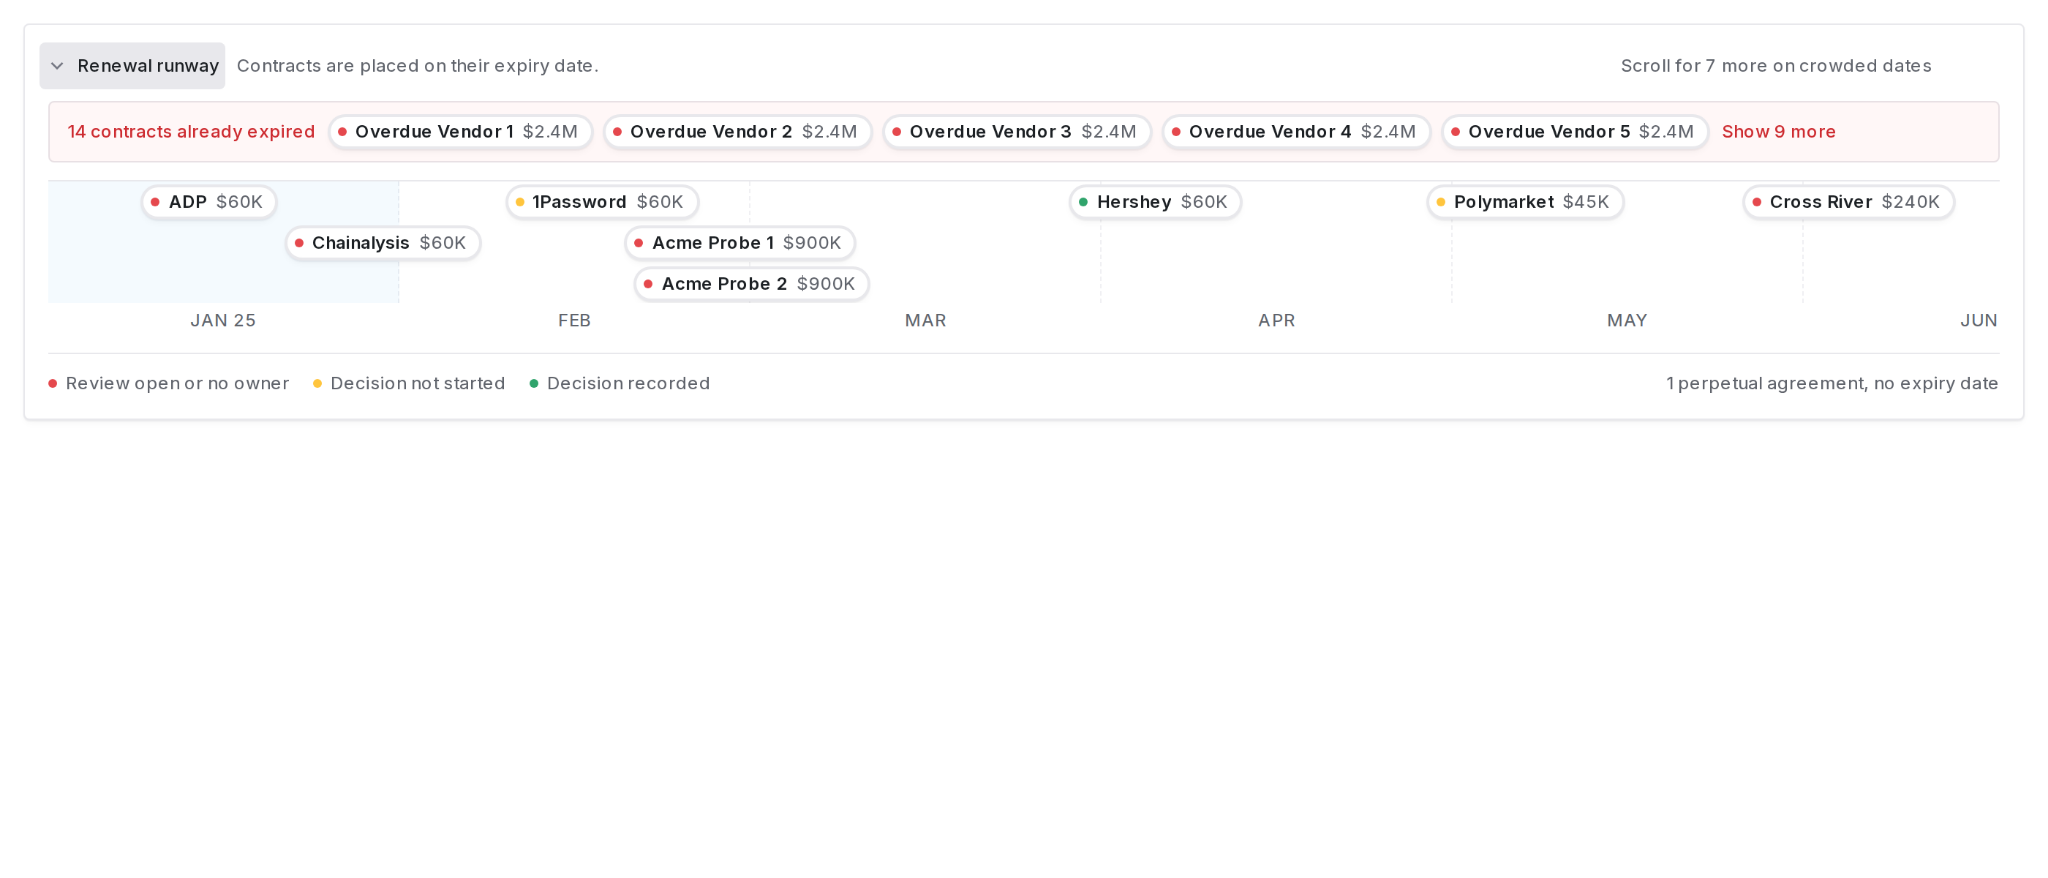Click the "Review open or no owner" legend entry

pyautogui.click(x=169, y=384)
